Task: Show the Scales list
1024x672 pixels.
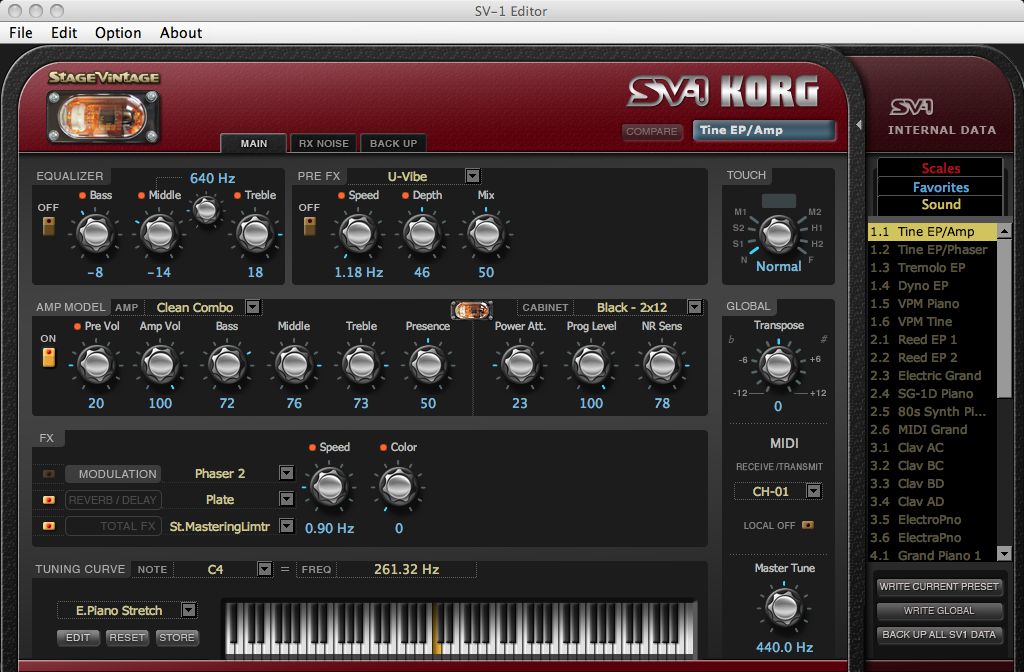Action: [940, 168]
